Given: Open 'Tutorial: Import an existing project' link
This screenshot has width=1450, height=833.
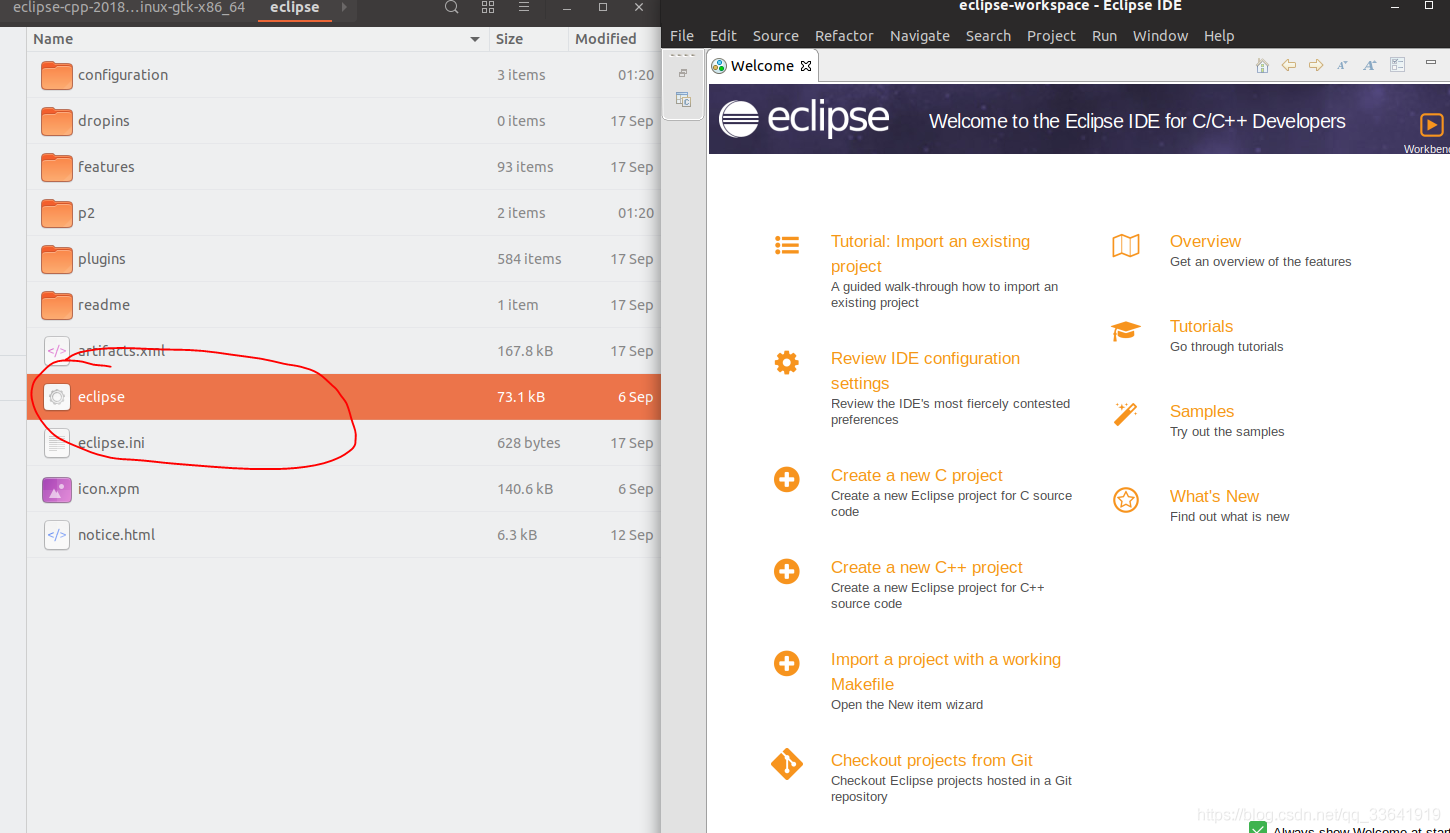Looking at the screenshot, I should click(930, 254).
